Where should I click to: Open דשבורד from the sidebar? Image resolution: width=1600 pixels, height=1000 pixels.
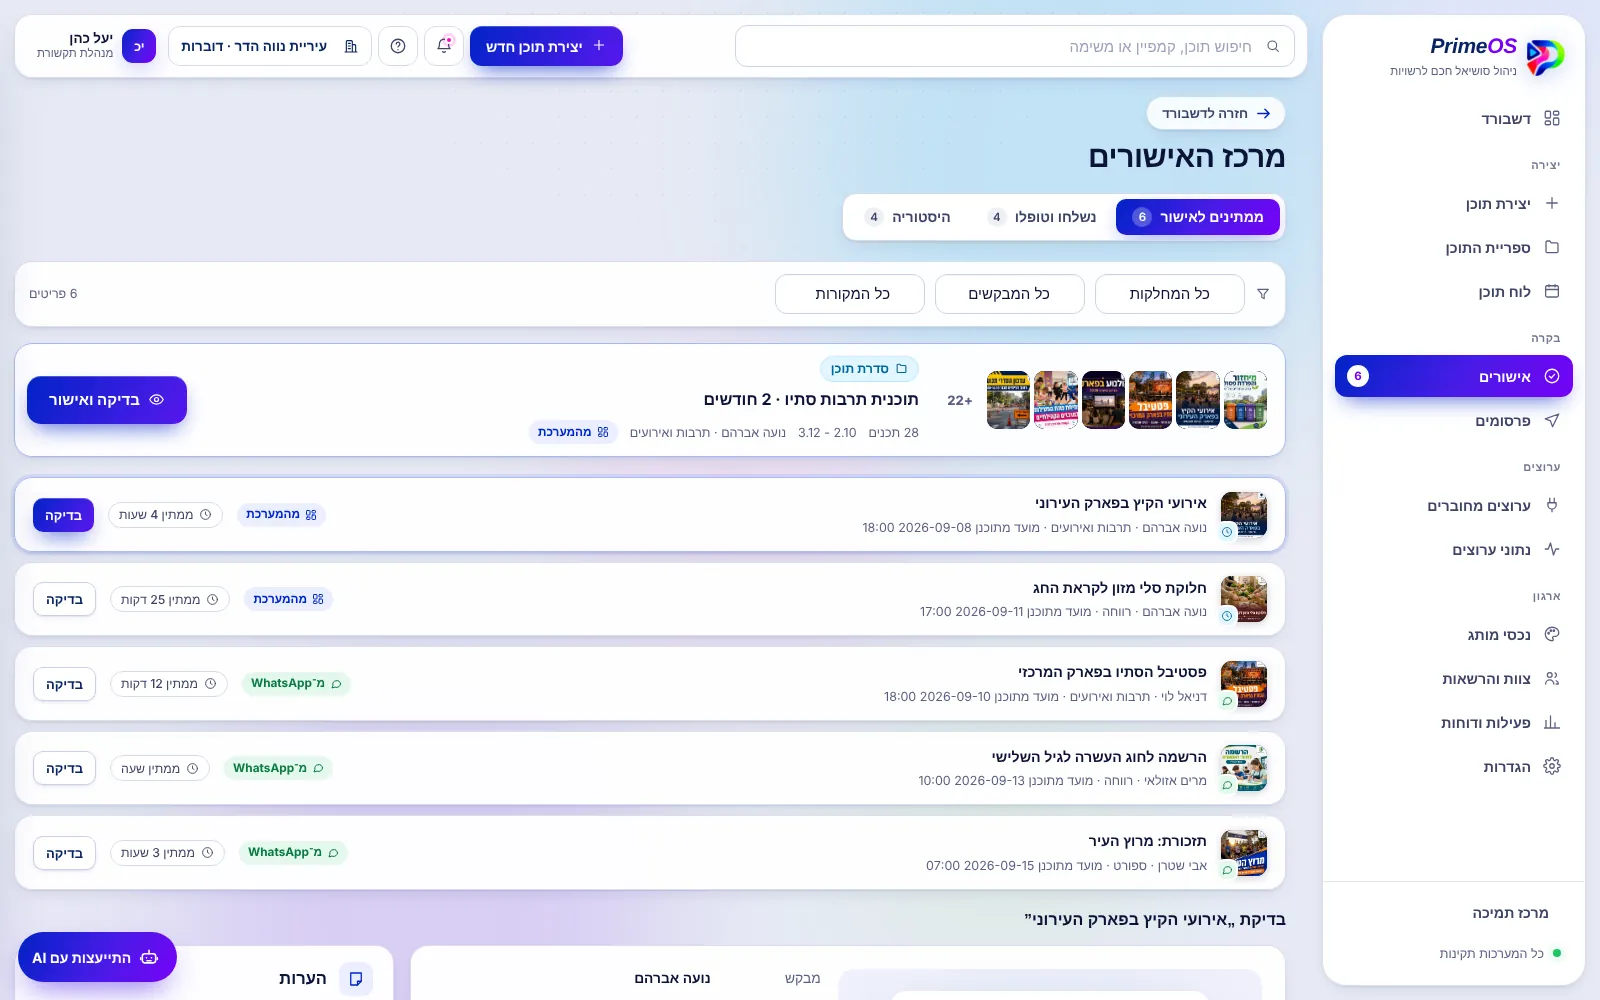click(x=1454, y=119)
